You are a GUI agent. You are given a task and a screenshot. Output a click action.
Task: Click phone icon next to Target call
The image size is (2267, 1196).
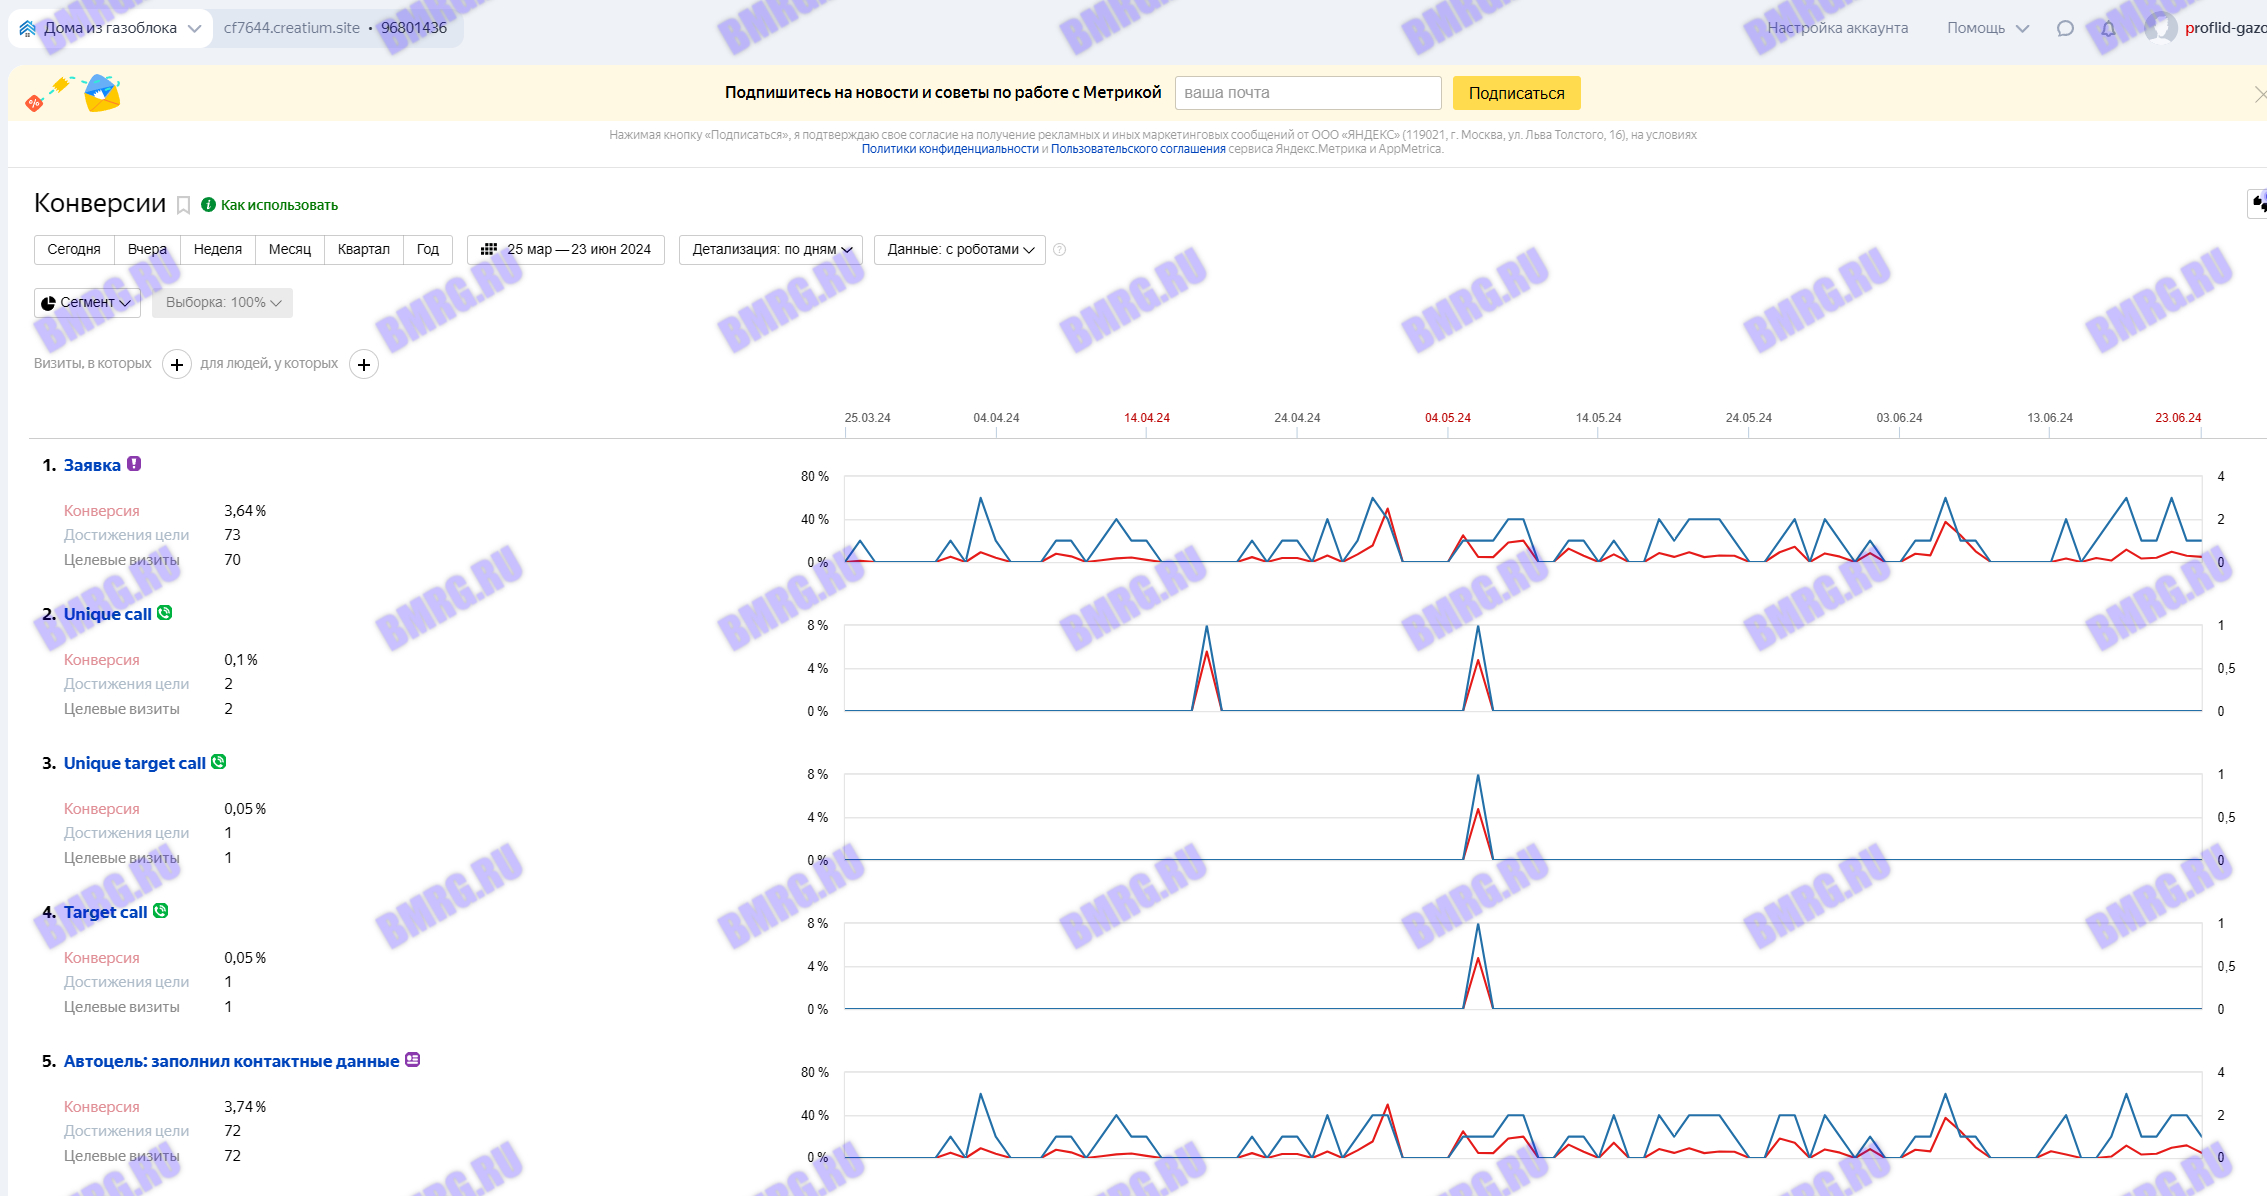161,911
